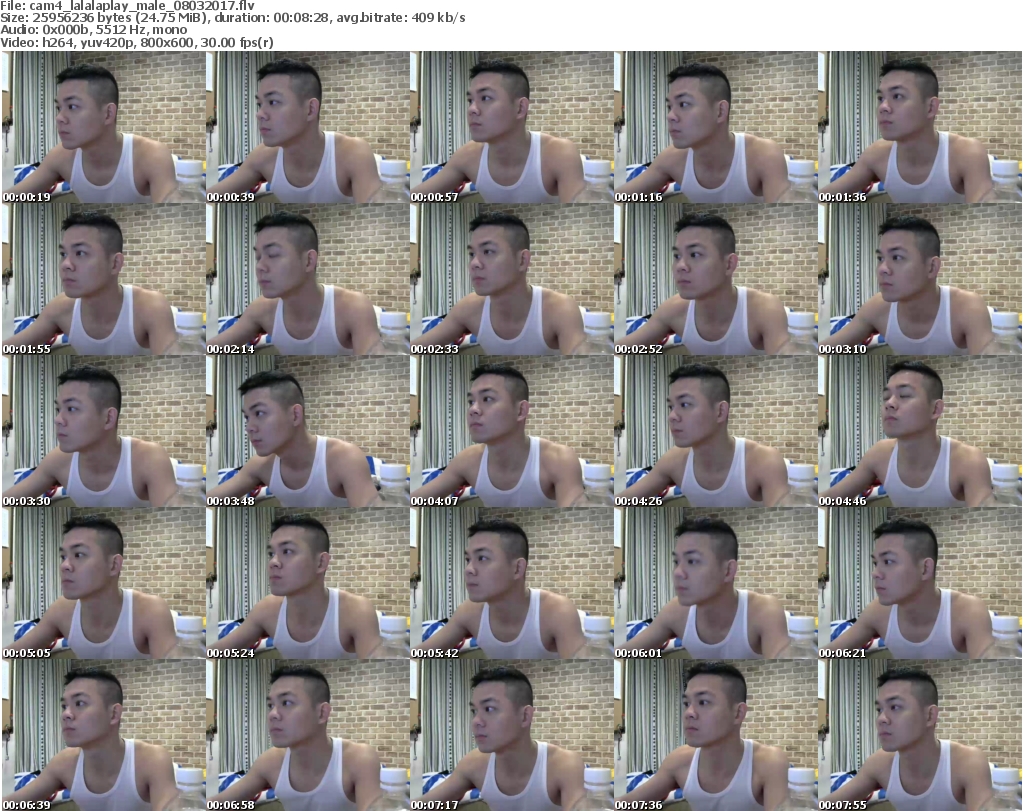Screen dimensions: 1024x811
Task: Choose the thumbnail frame timestamped 00:06:21
Action: click(x=920, y=584)
